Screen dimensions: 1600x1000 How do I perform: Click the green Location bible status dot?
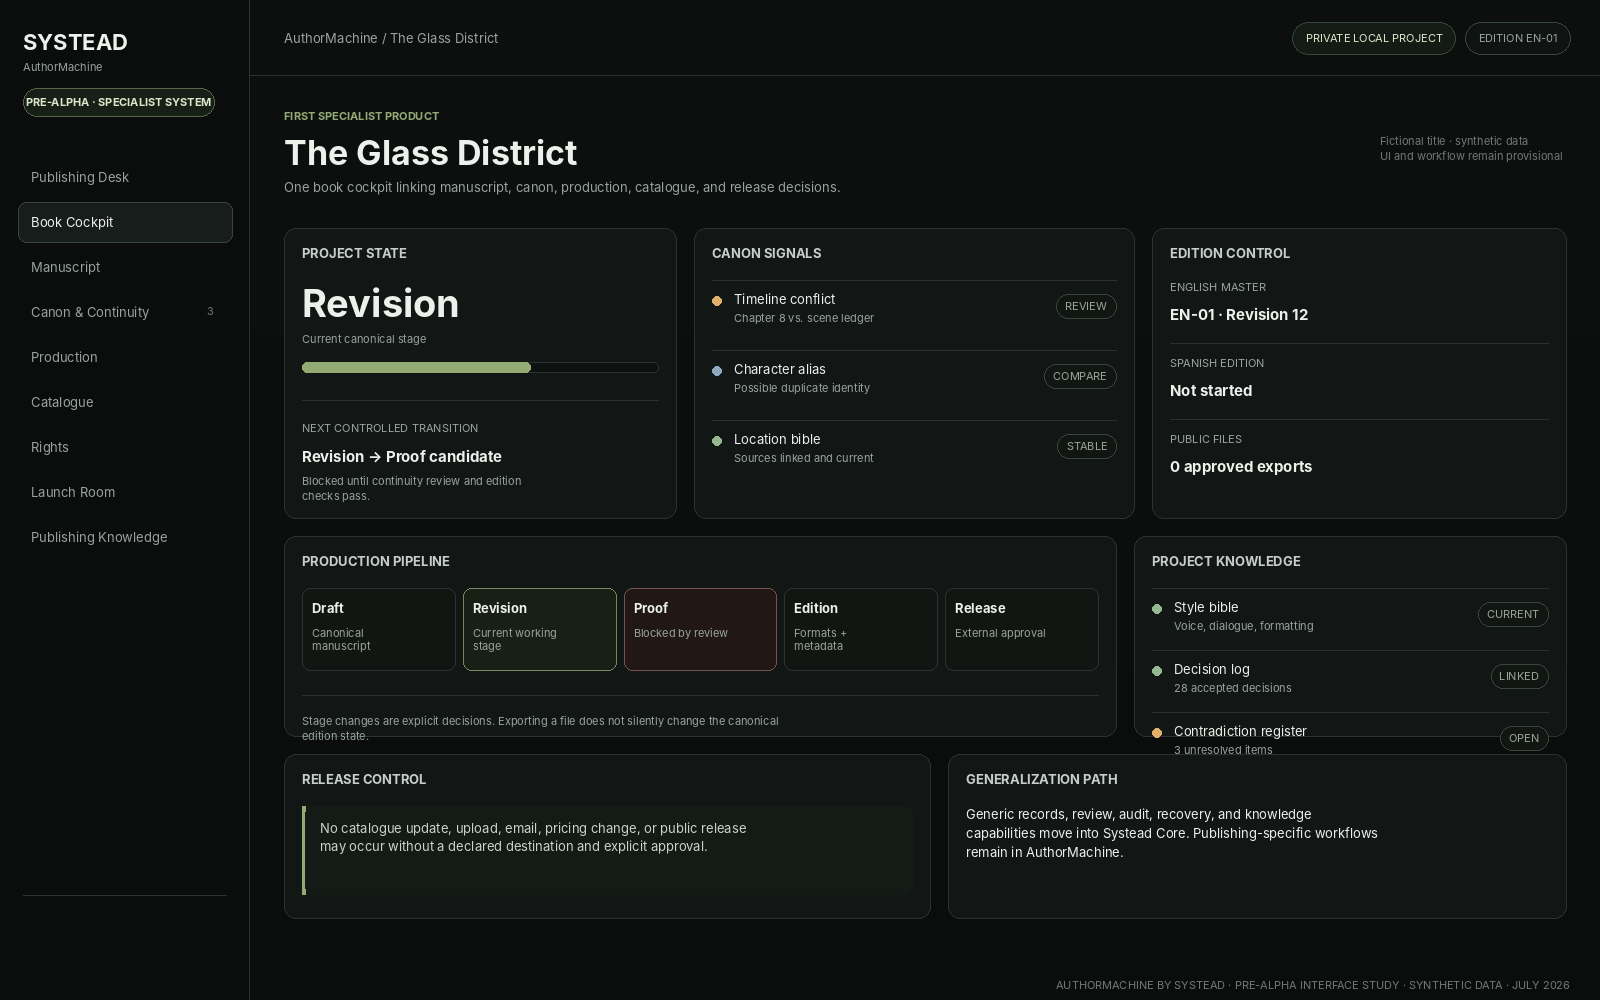pyautogui.click(x=717, y=441)
